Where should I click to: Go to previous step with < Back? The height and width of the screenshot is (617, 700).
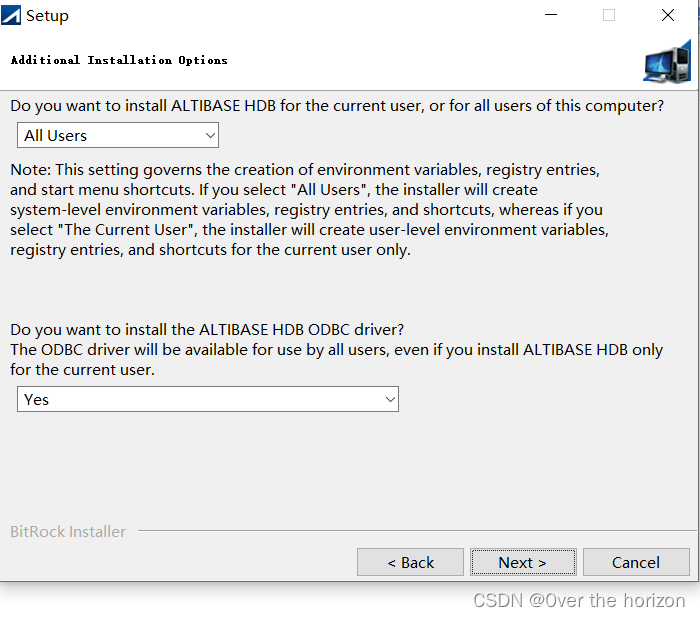410,562
